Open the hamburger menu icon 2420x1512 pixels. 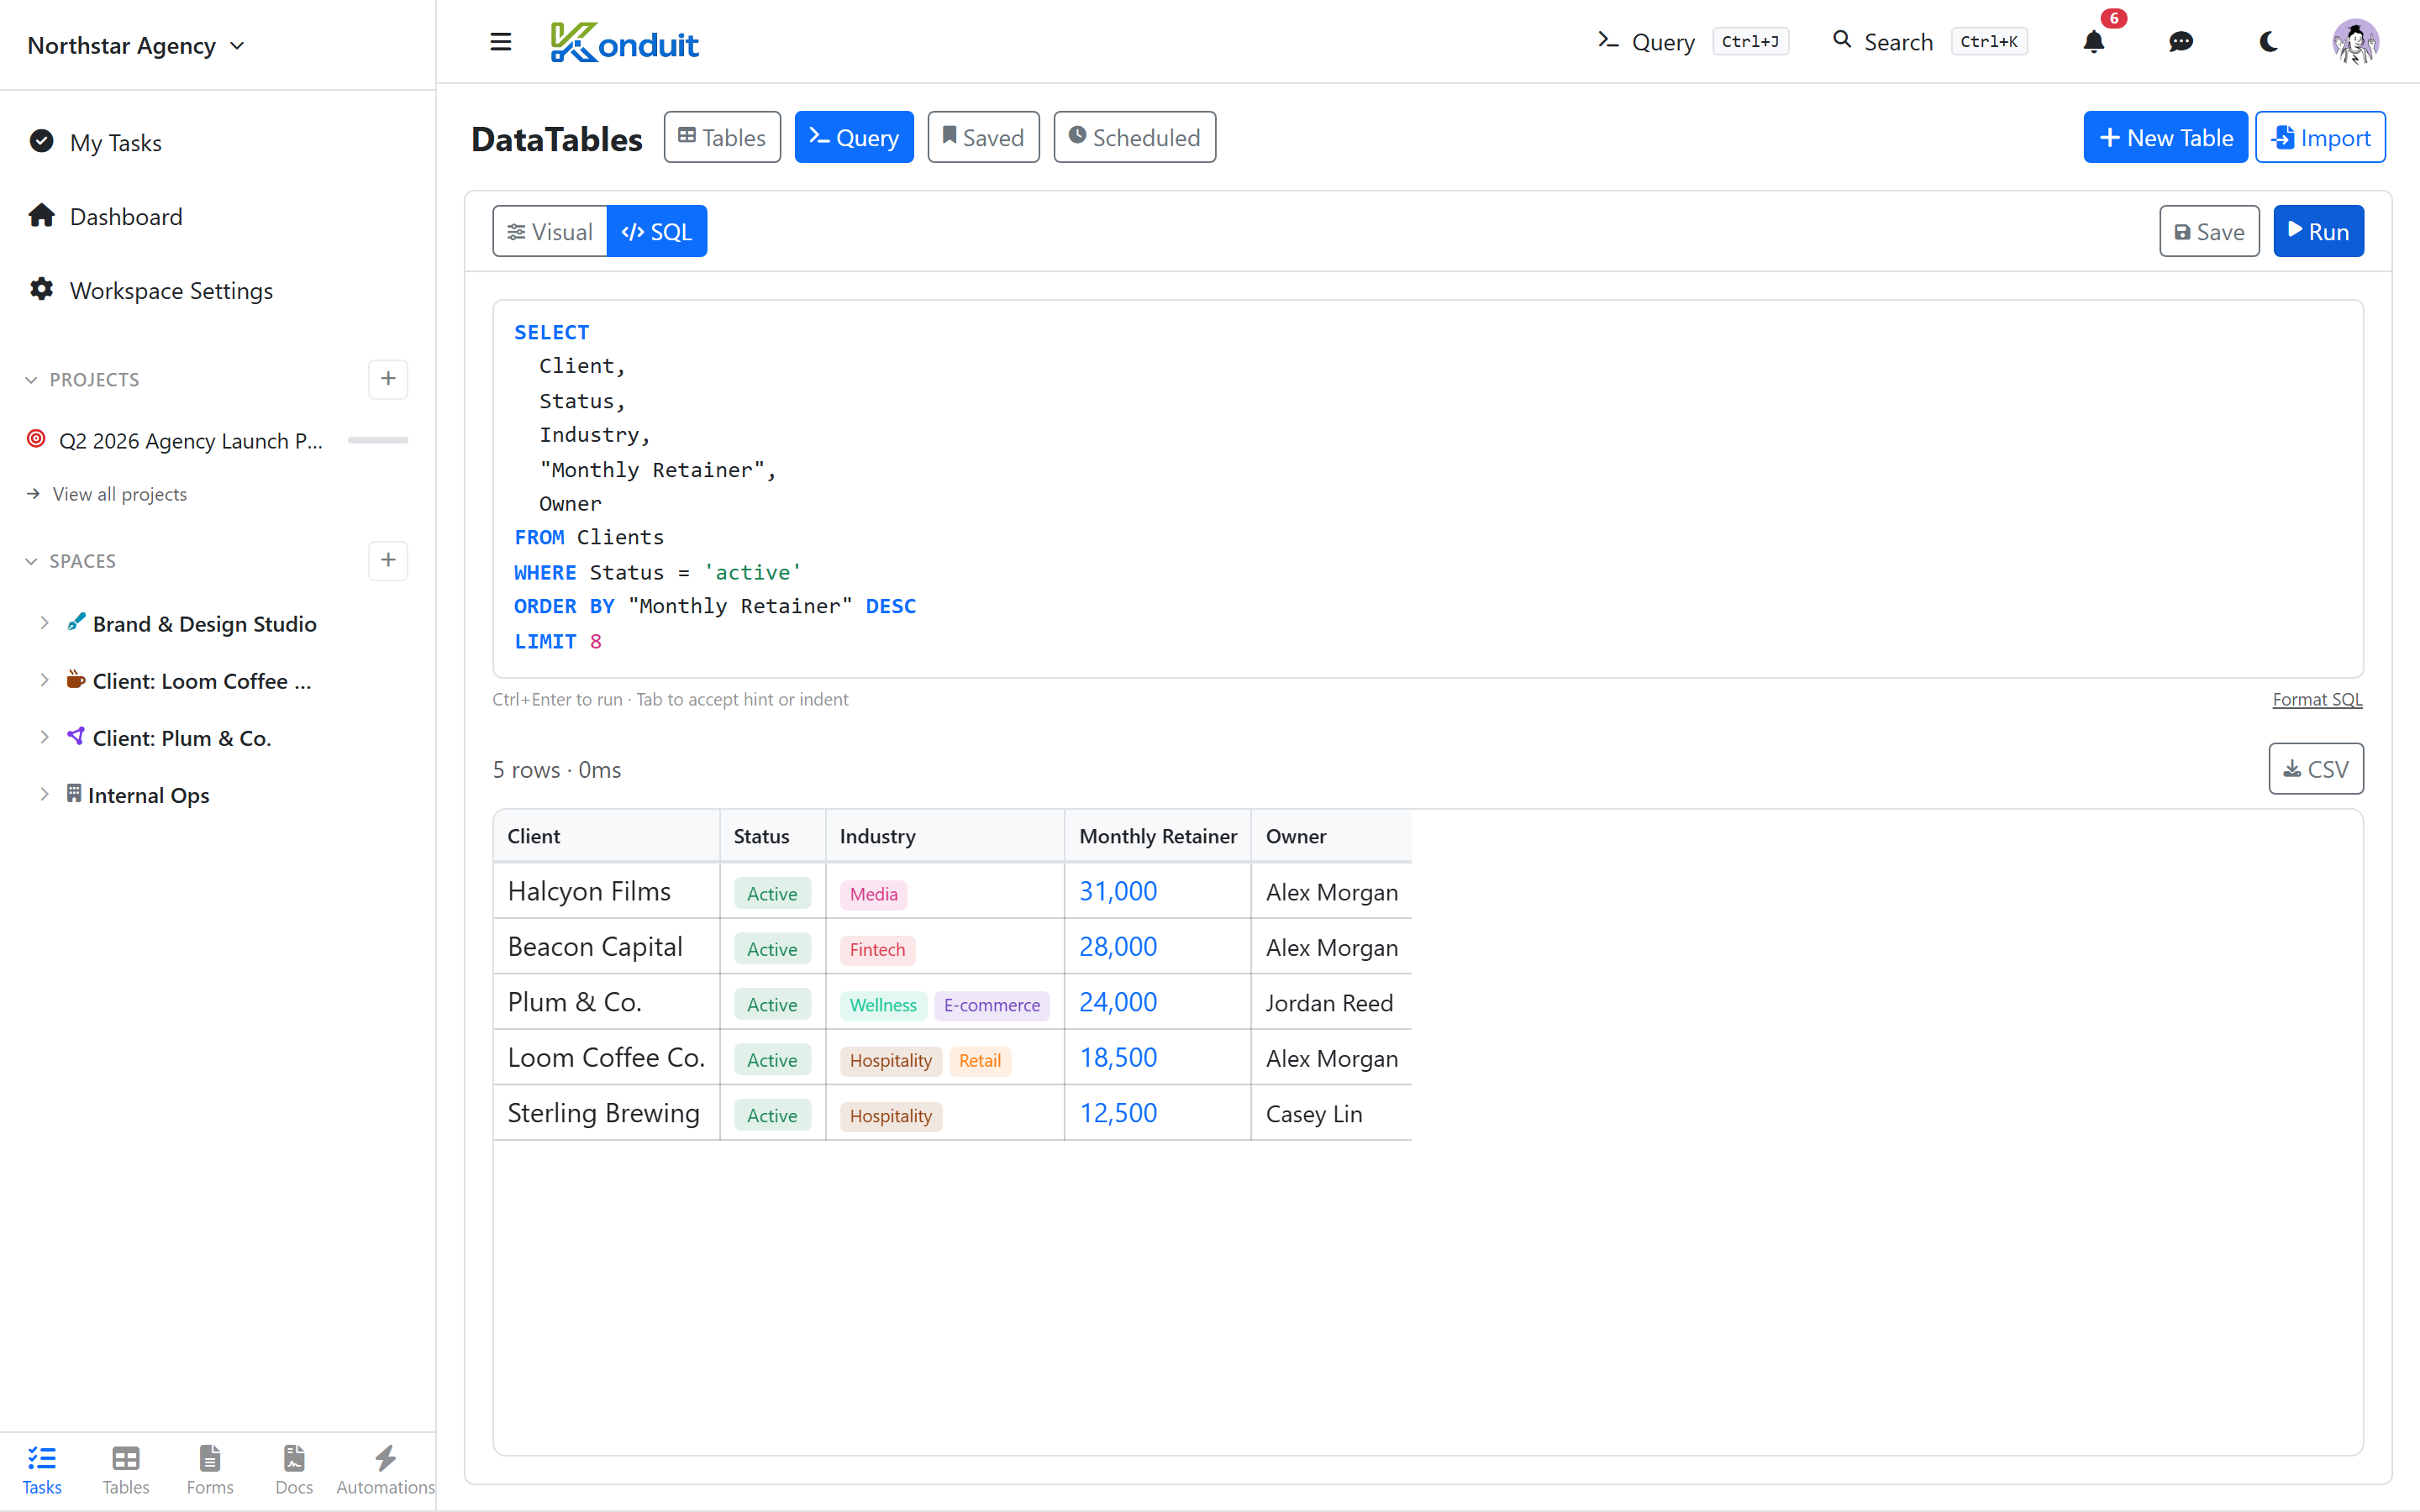(x=501, y=42)
